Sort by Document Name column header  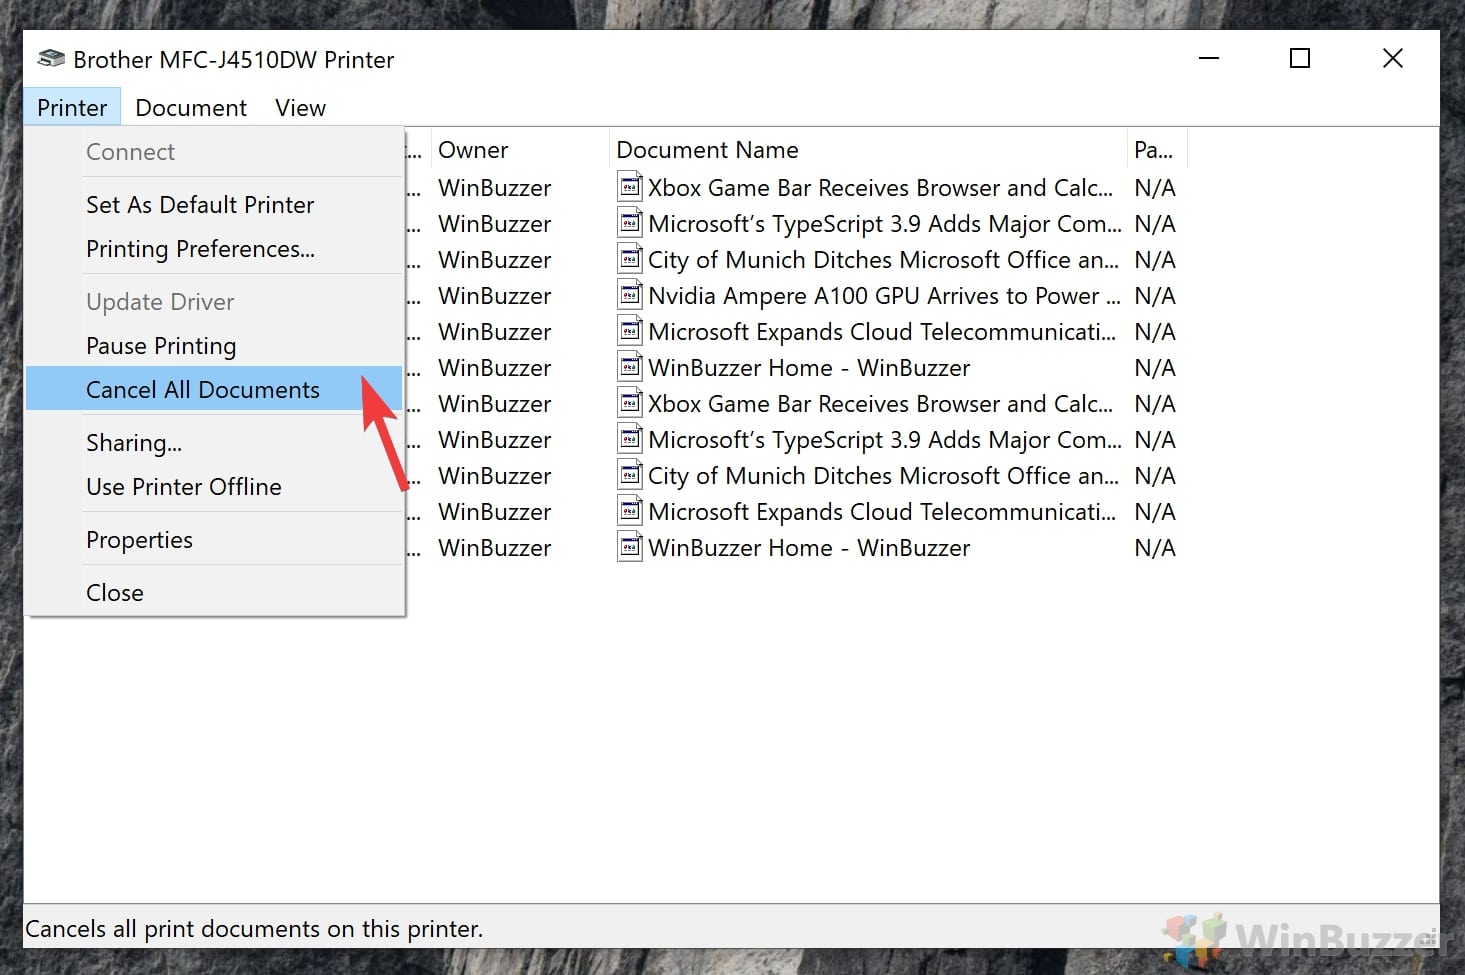point(867,150)
